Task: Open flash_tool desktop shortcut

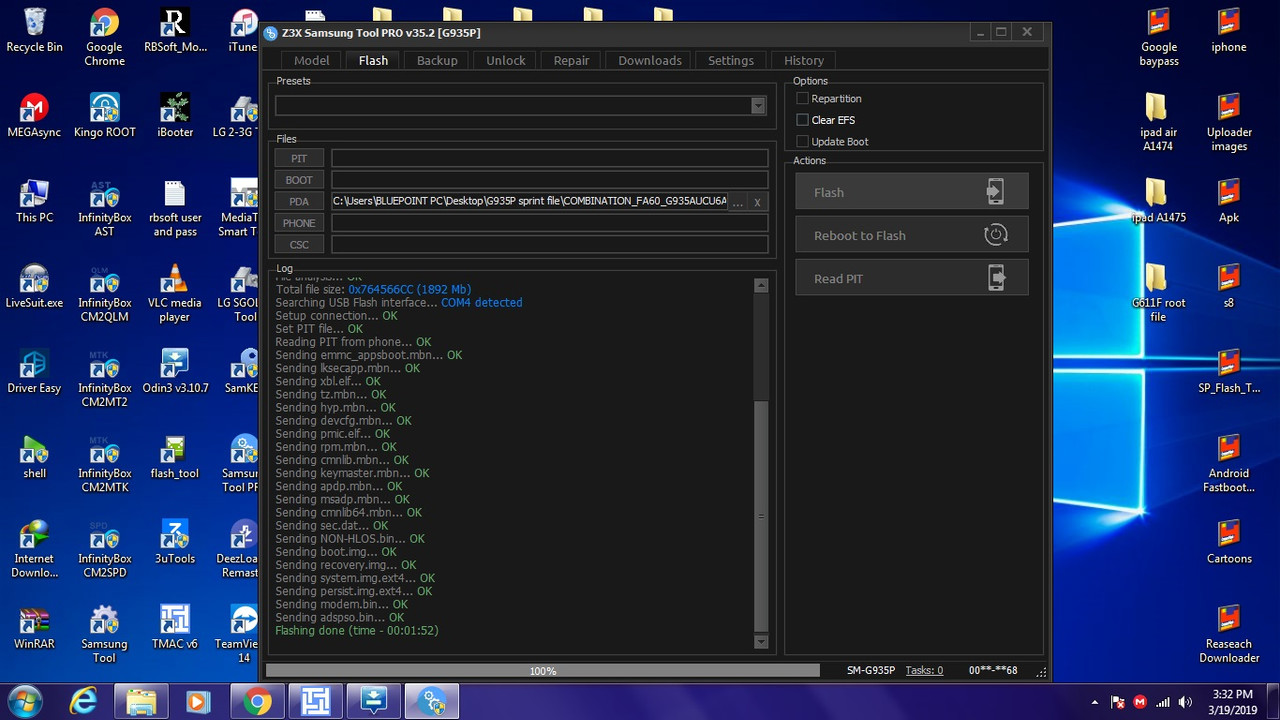Action: tap(175, 457)
